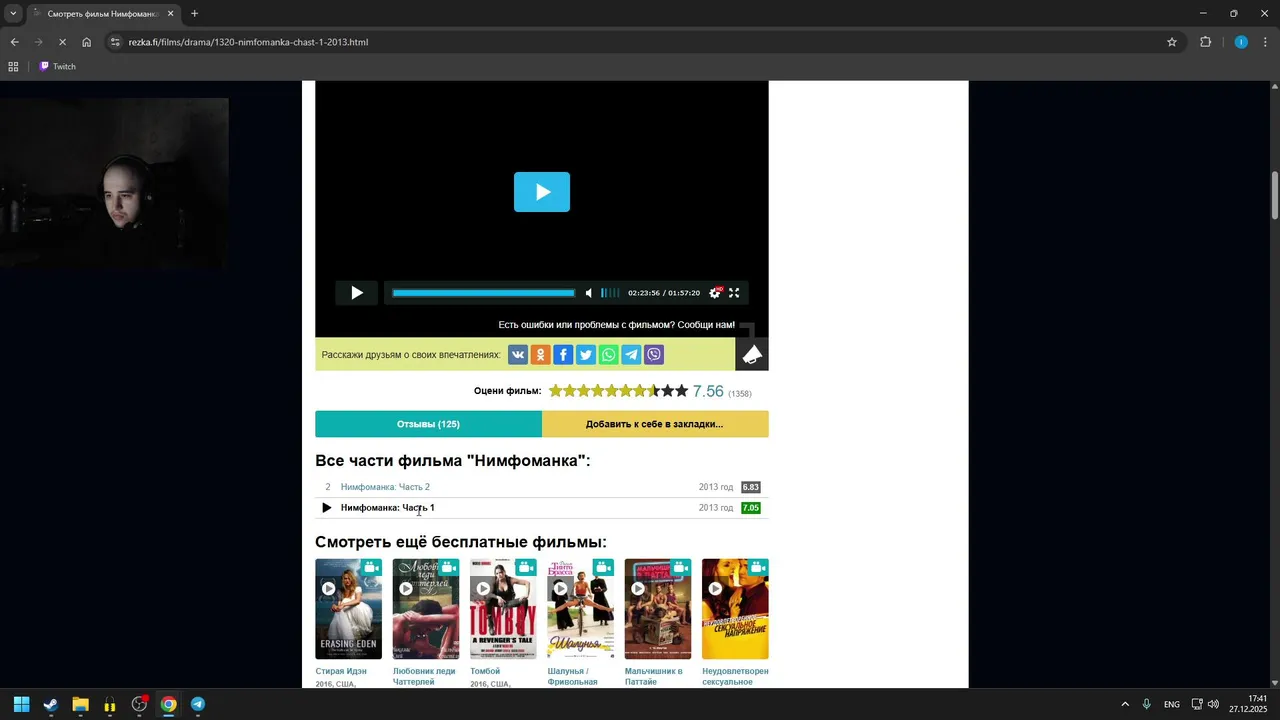Go to browser home page icon
Viewport: 1280px width, 720px height.
click(87, 42)
